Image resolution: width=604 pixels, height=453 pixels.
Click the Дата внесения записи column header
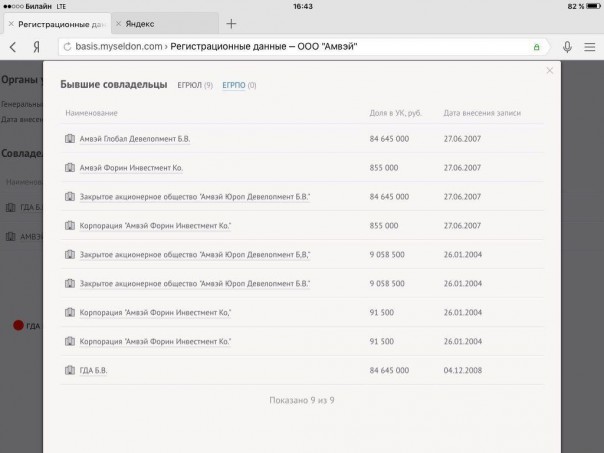tap(482, 113)
